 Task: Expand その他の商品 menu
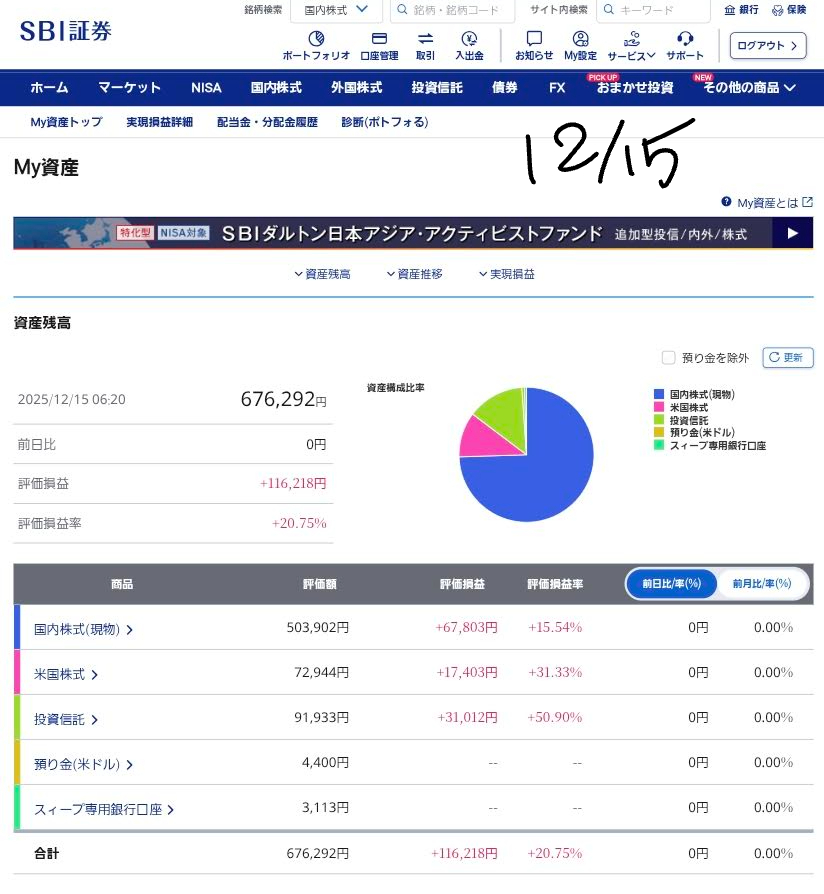click(749, 87)
